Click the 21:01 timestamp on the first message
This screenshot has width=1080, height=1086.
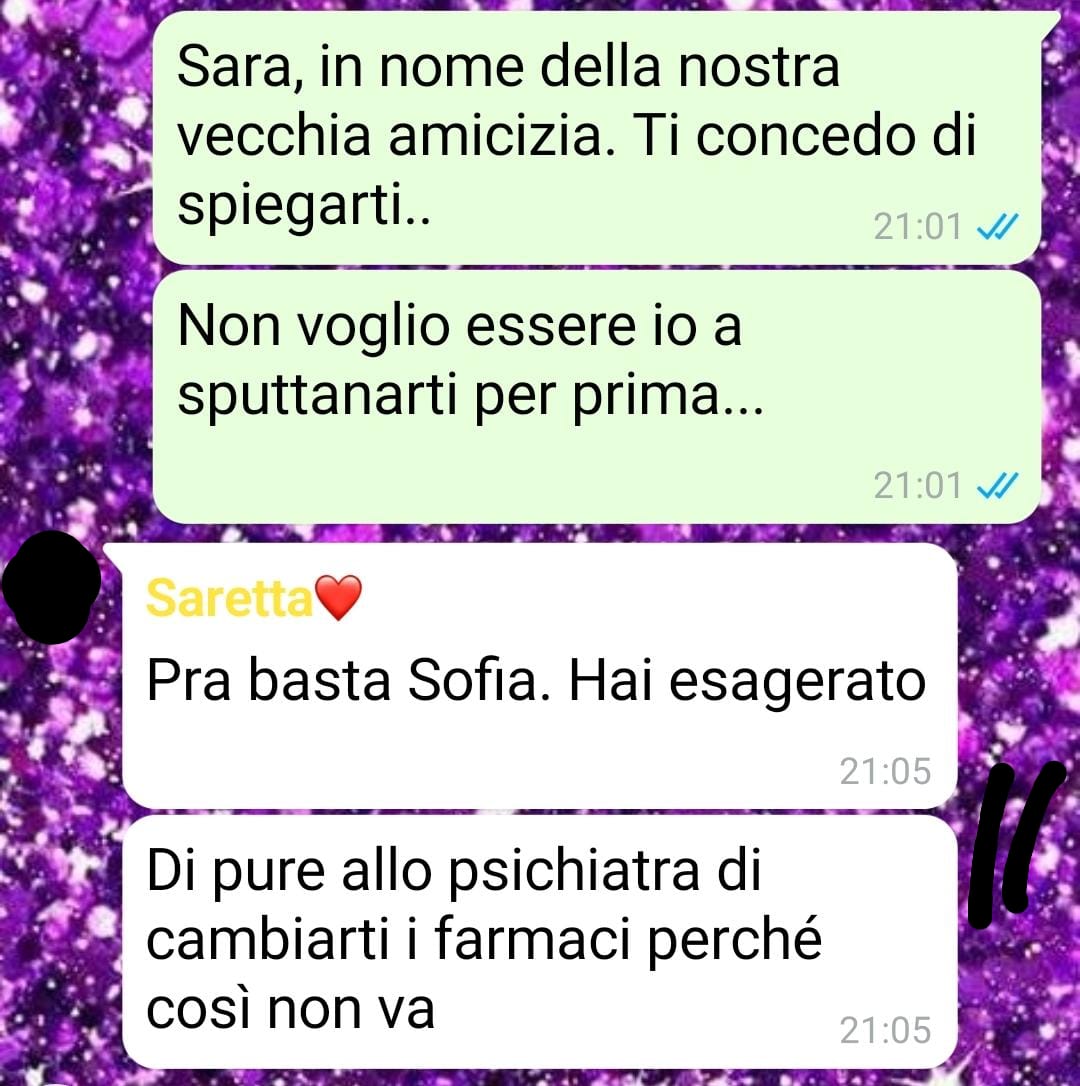[x=918, y=226]
